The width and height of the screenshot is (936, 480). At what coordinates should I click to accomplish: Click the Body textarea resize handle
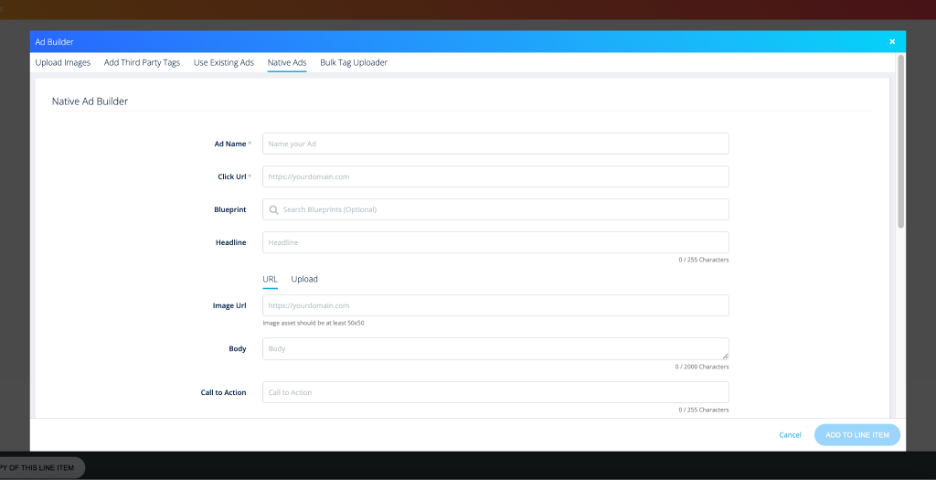[x=725, y=356]
